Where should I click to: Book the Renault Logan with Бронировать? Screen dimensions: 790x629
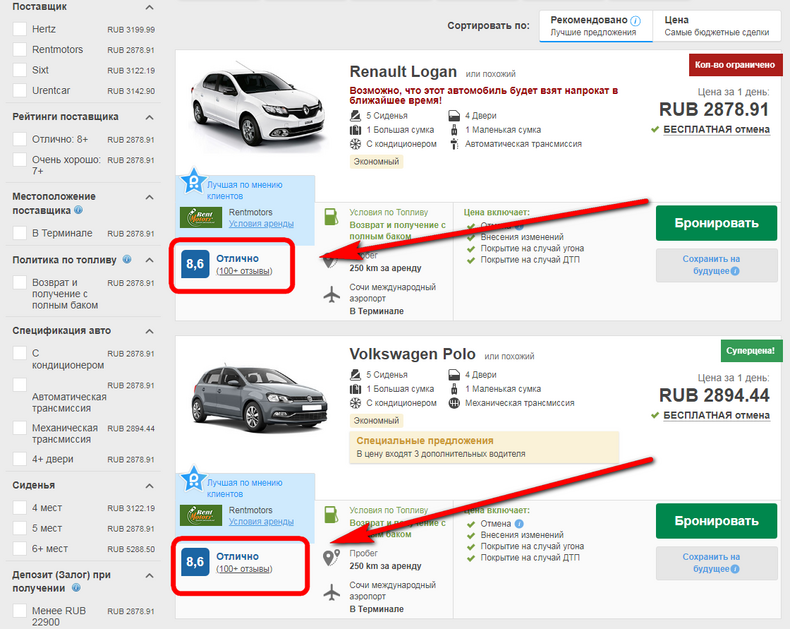pyautogui.click(x=716, y=223)
